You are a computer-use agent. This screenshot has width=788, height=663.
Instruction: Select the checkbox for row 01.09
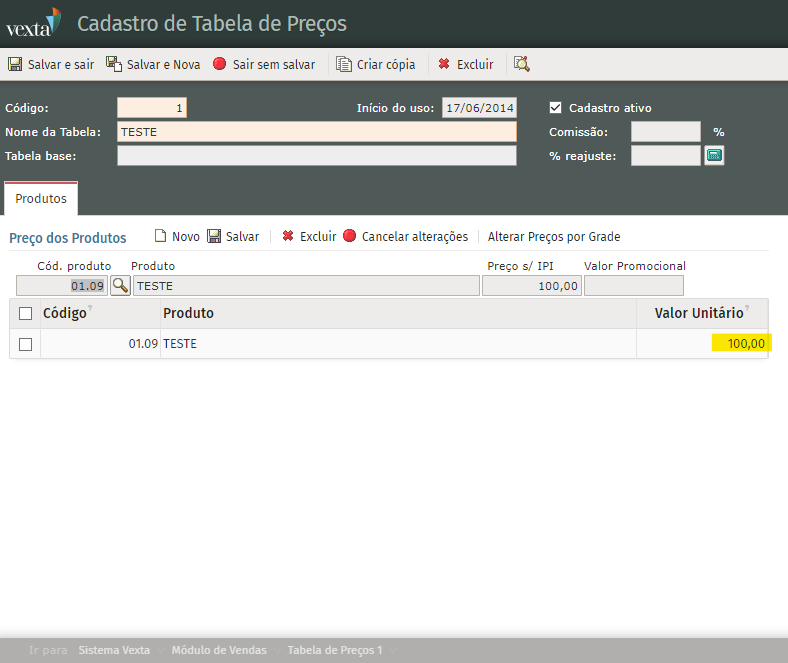coord(26,344)
